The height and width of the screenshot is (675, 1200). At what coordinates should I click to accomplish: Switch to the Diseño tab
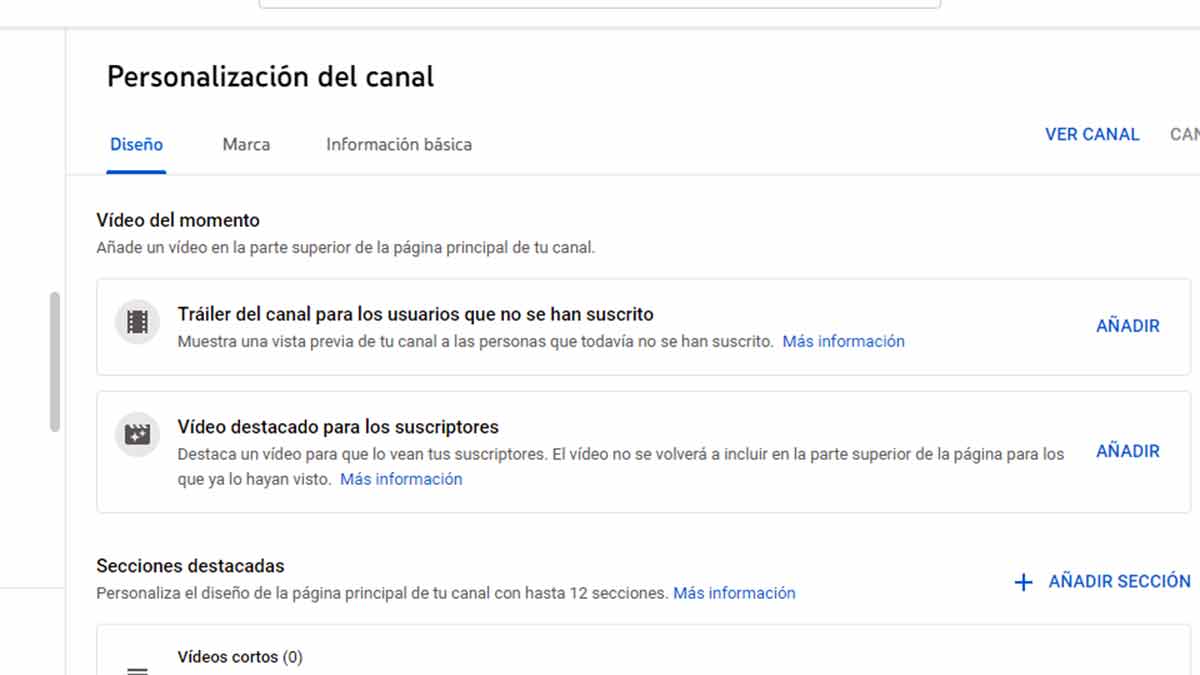136,145
